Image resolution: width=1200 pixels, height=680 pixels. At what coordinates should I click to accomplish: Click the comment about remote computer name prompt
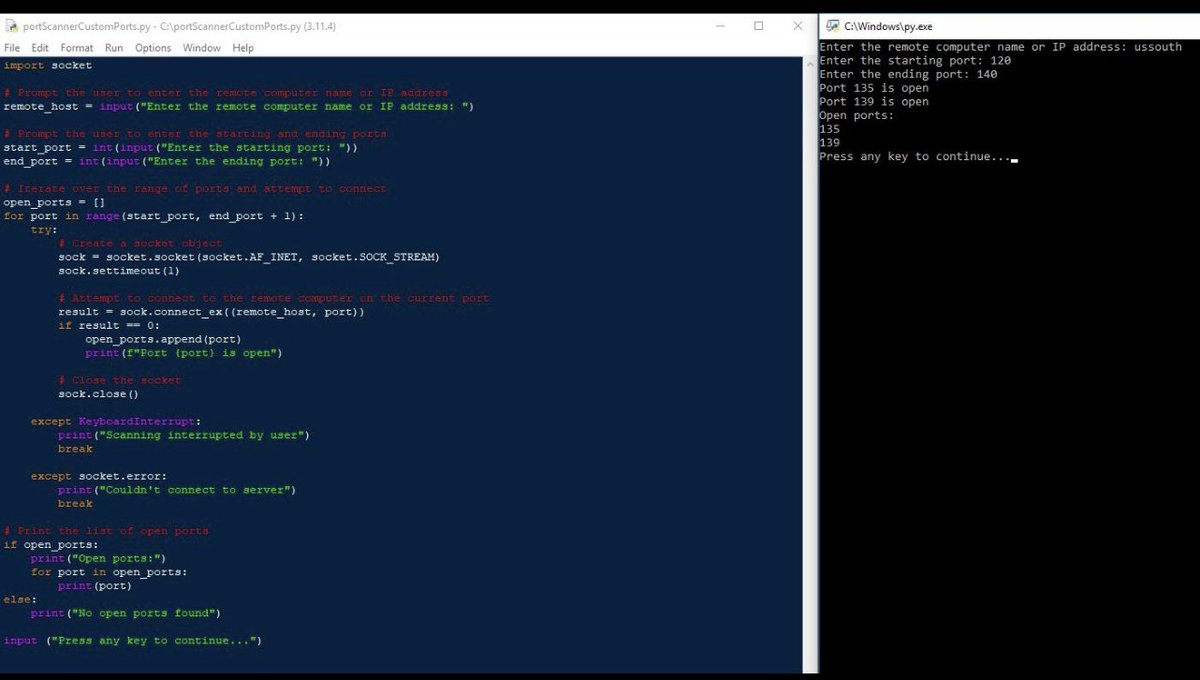(226, 92)
